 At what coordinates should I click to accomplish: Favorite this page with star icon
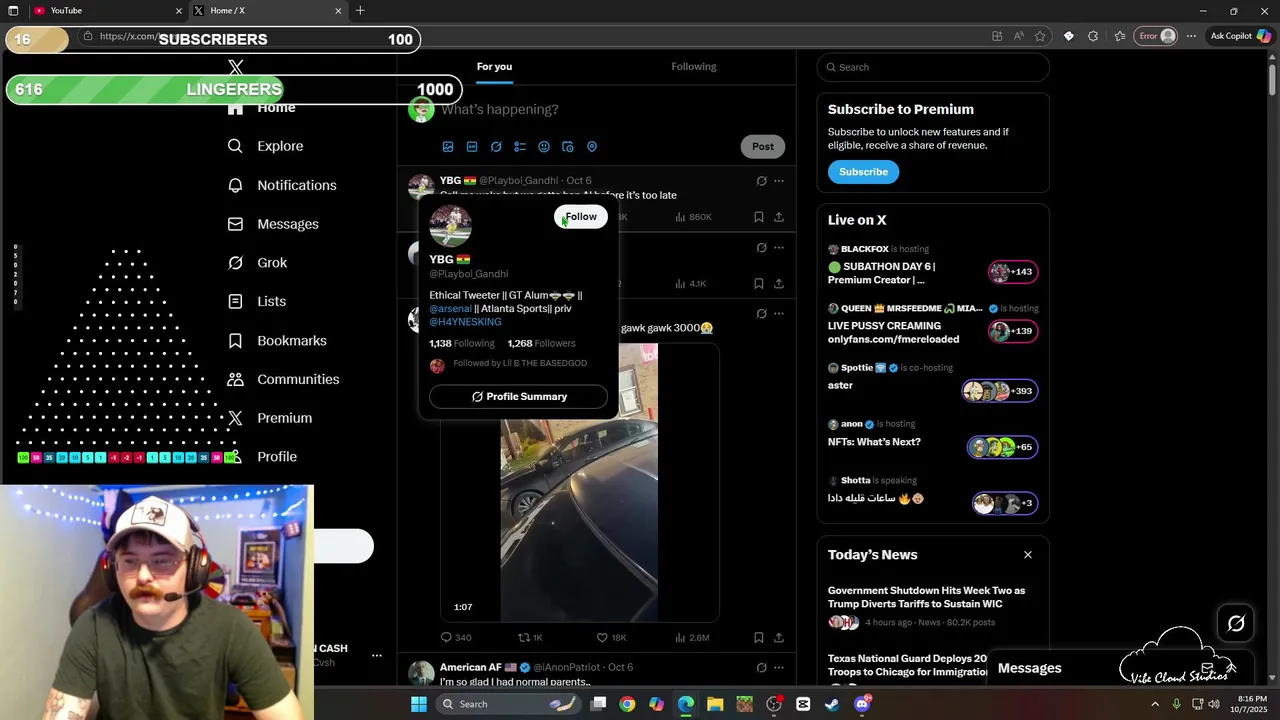click(x=1041, y=36)
